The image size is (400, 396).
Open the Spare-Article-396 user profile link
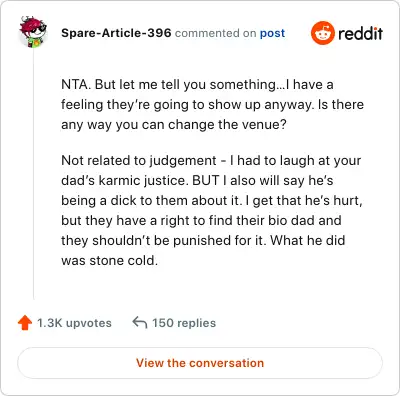(116, 33)
